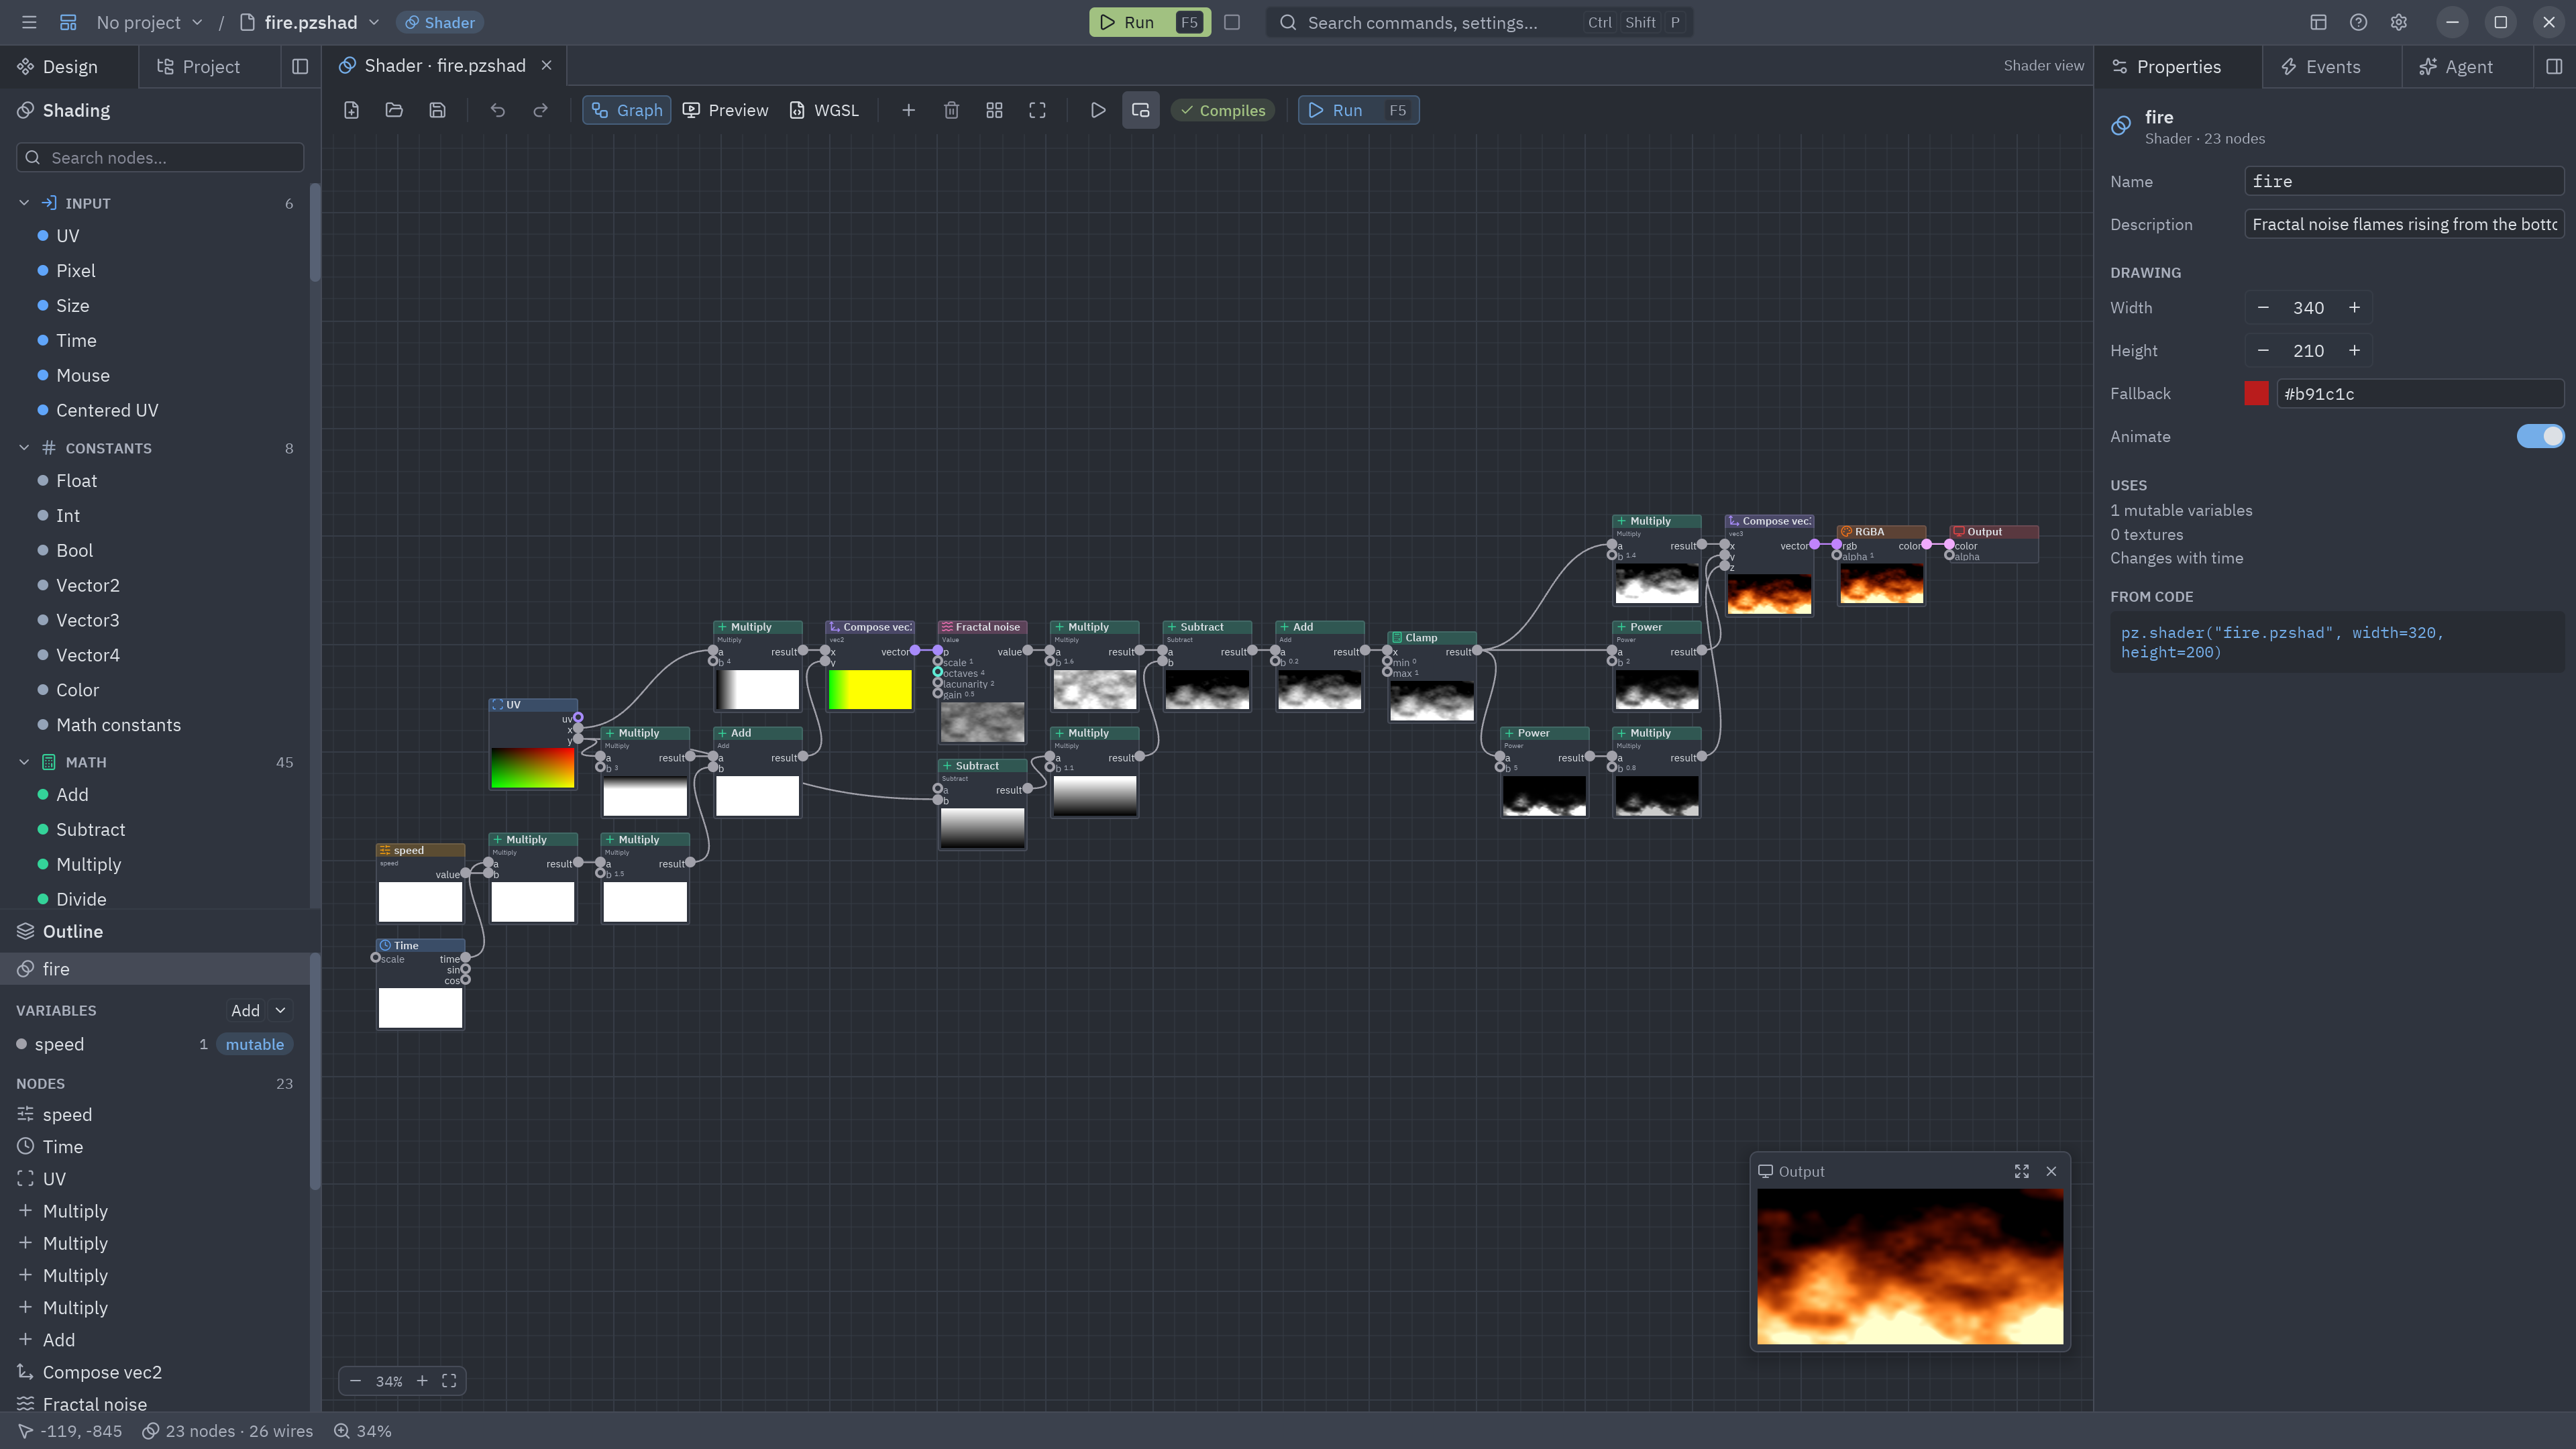Save the shader with the disk icon
Screen dimensions: 2576x1449
(437, 110)
